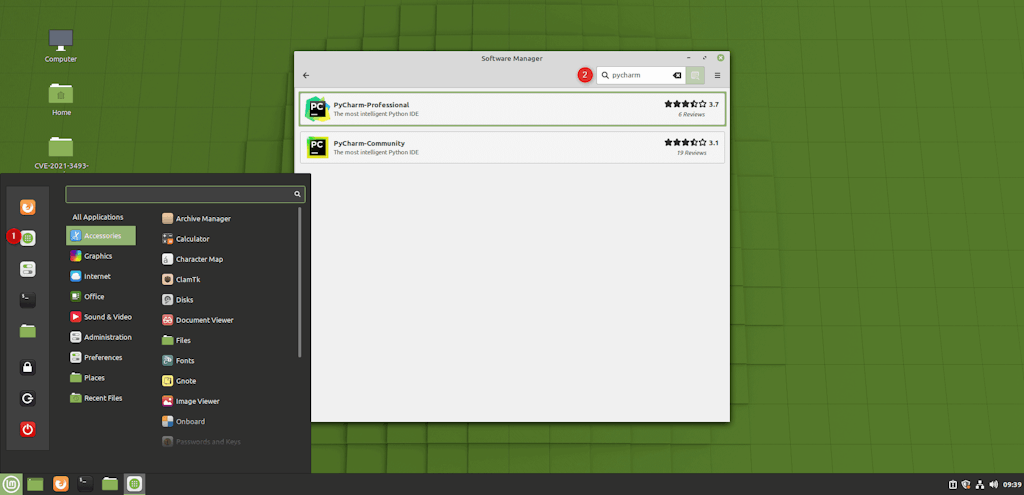
Task: Select All Applications category
Action: (x=98, y=217)
